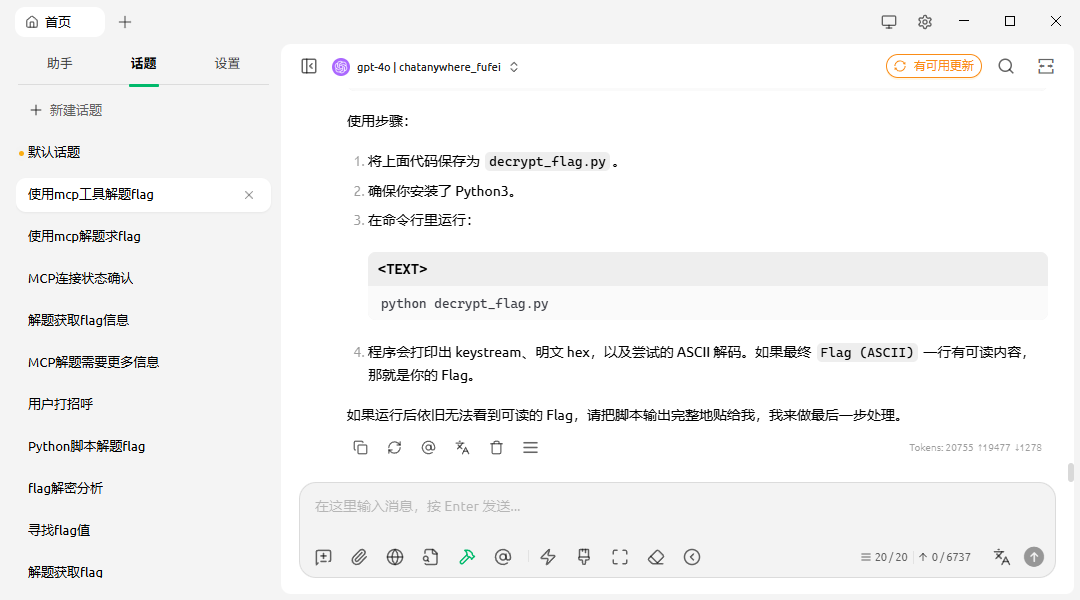Image resolution: width=1080 pixels, height=600 pixels.
Task: Delete this message with trash icon
Action: tap(496, 448)
